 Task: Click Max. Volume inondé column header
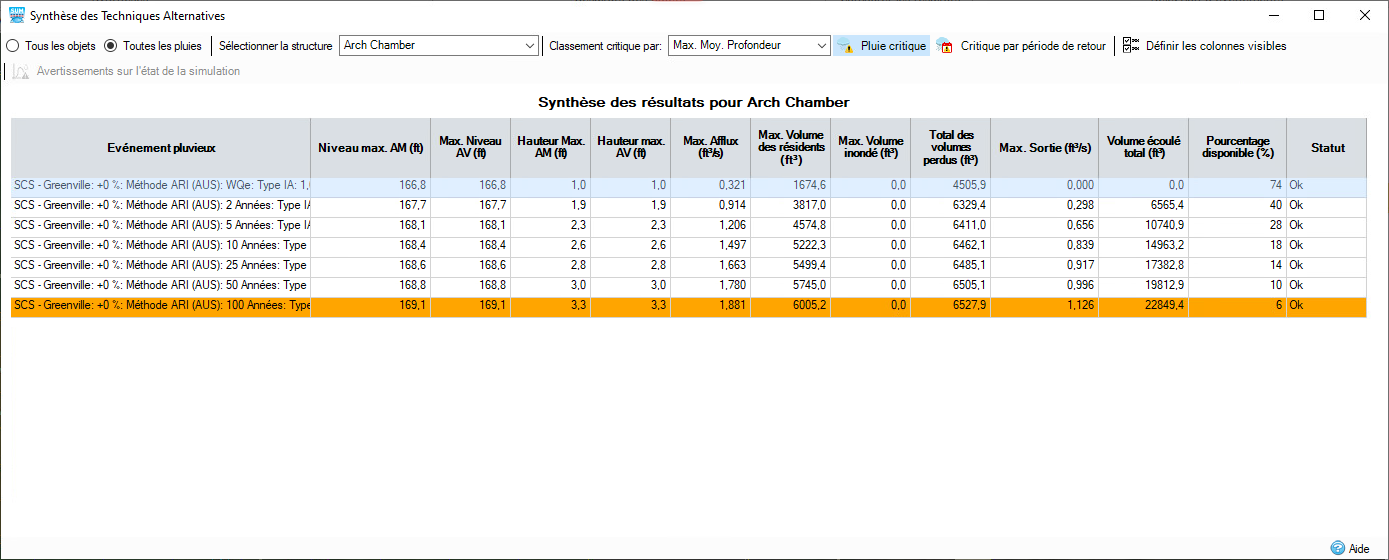click(871, 148)
